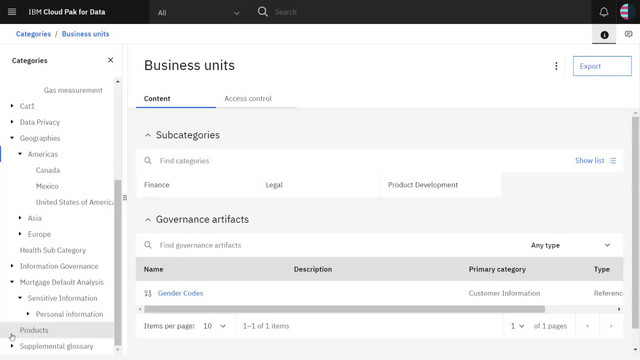Click the Description column header

(313, 269)
